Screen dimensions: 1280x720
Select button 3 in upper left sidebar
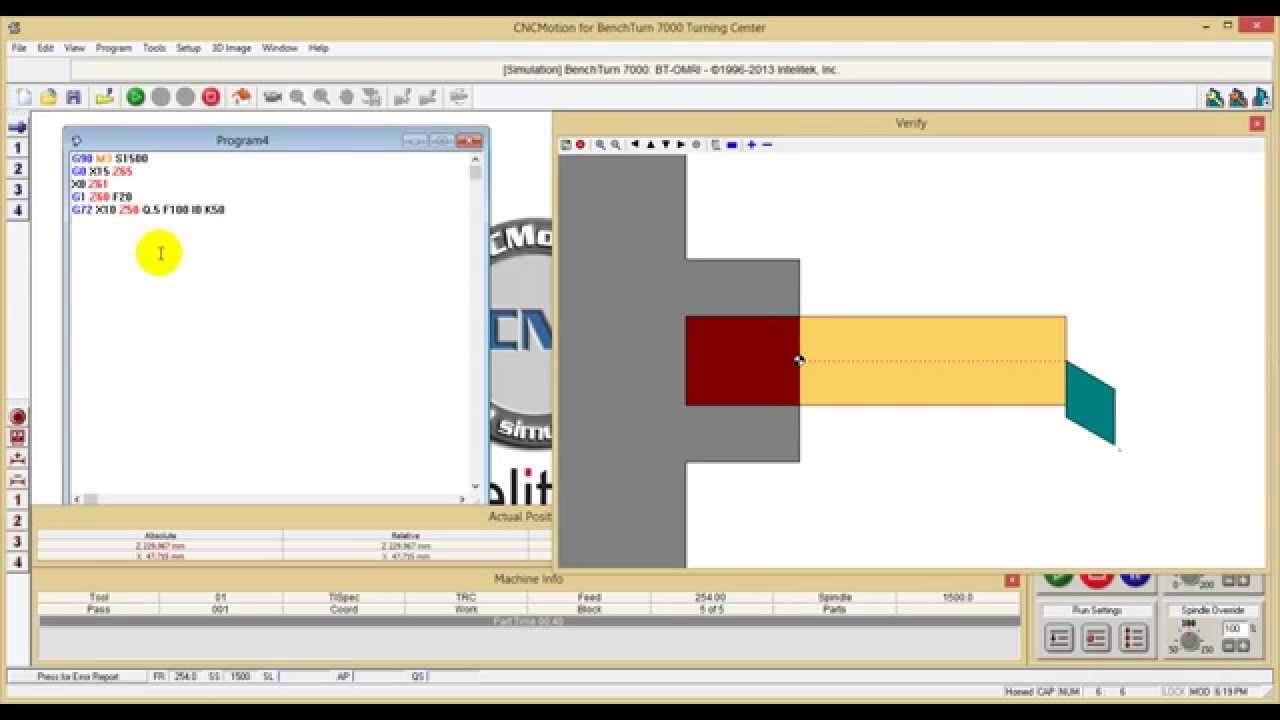[x=17, y=190]
